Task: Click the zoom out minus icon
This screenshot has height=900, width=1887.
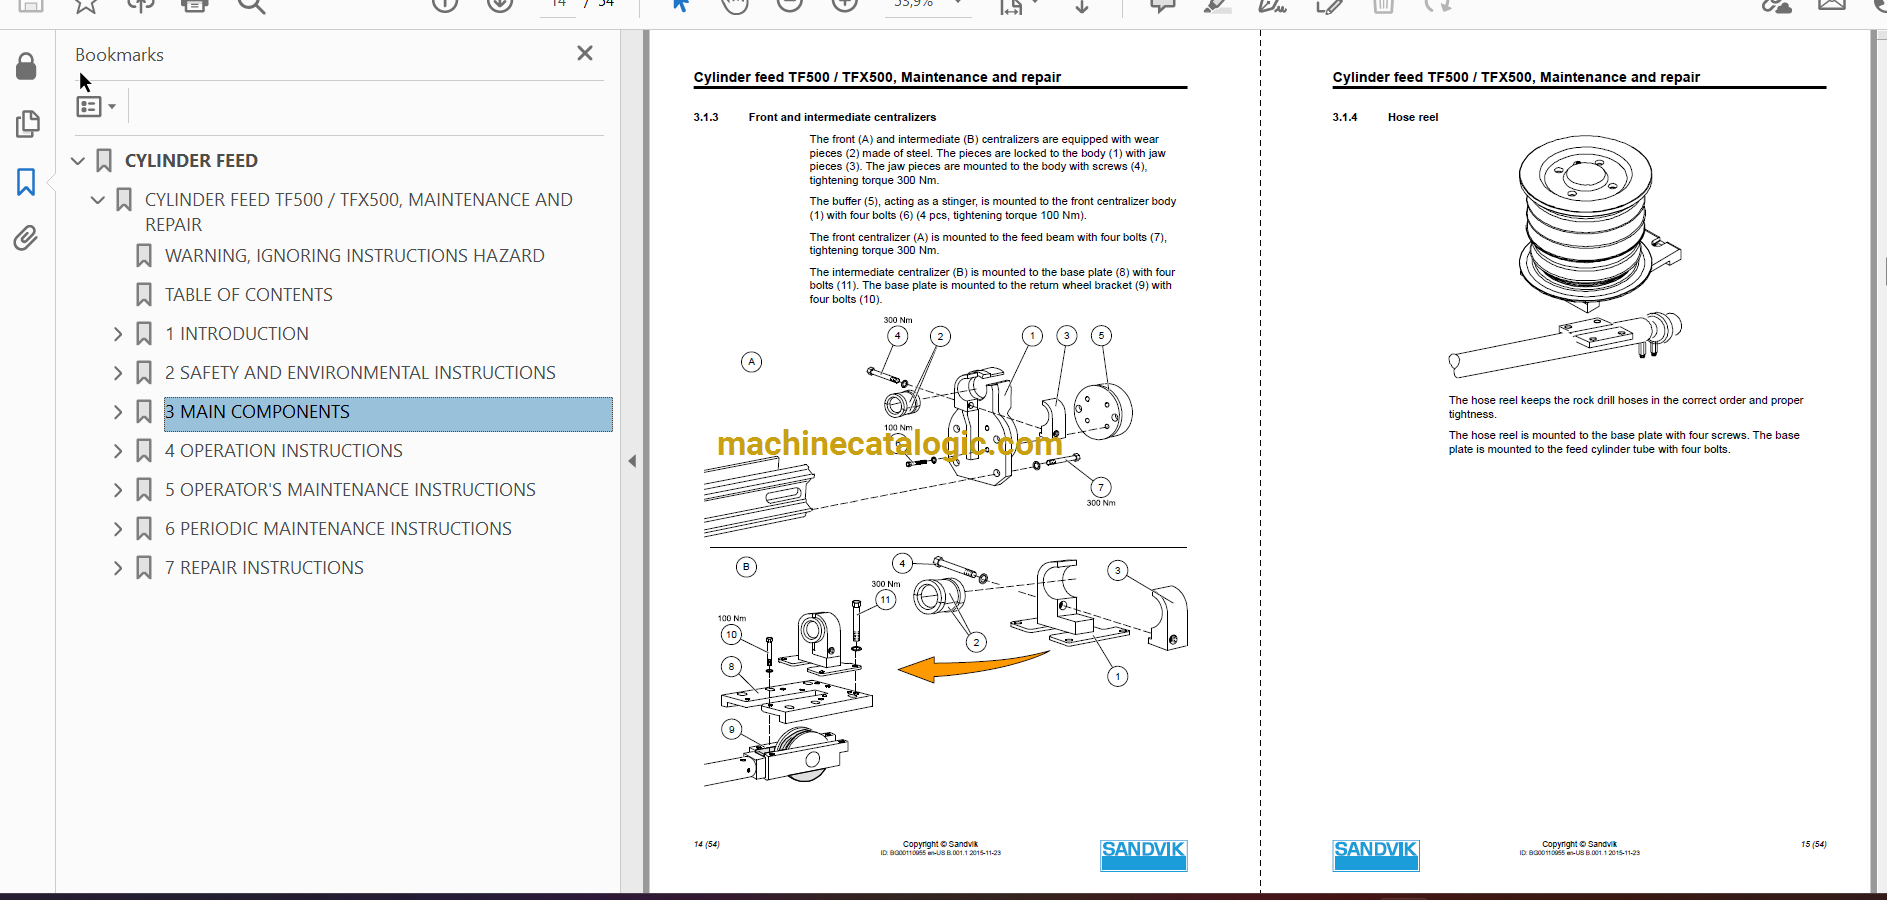Action: (790, 5)
